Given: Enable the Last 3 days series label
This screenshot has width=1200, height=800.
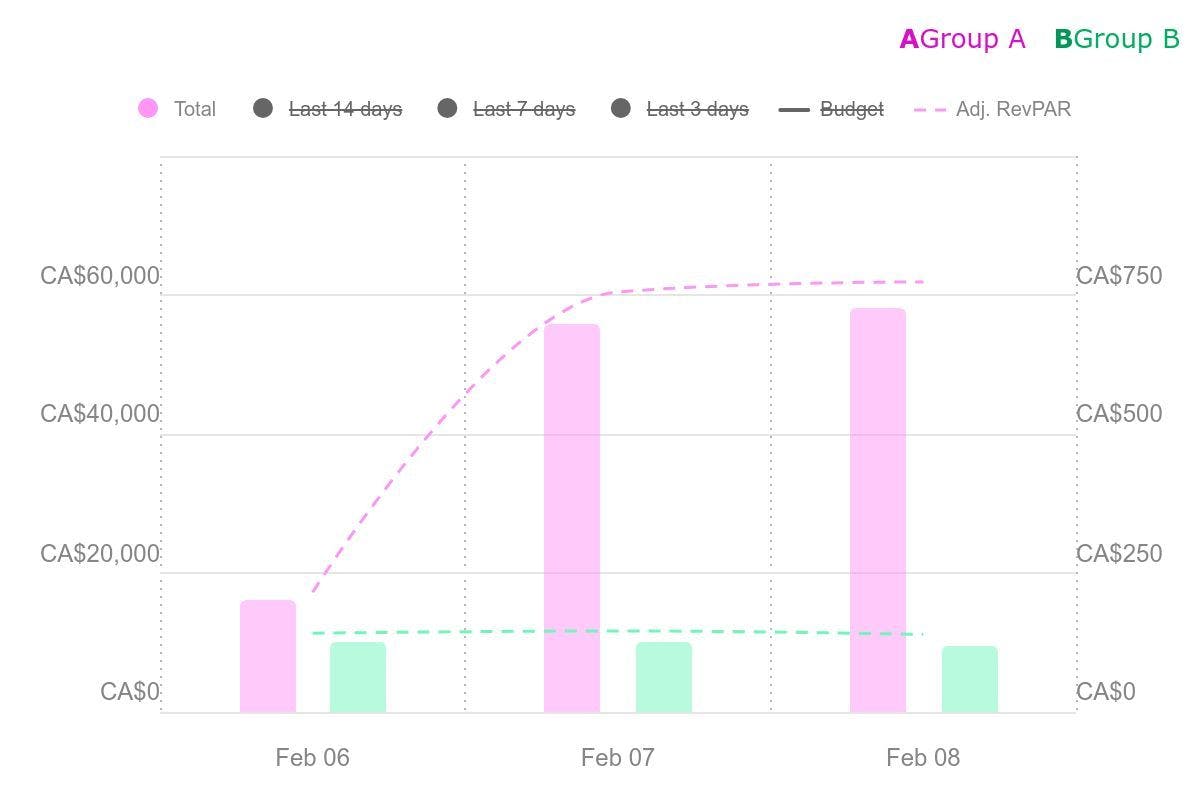Looking at the screenshot, I should 697,109.
